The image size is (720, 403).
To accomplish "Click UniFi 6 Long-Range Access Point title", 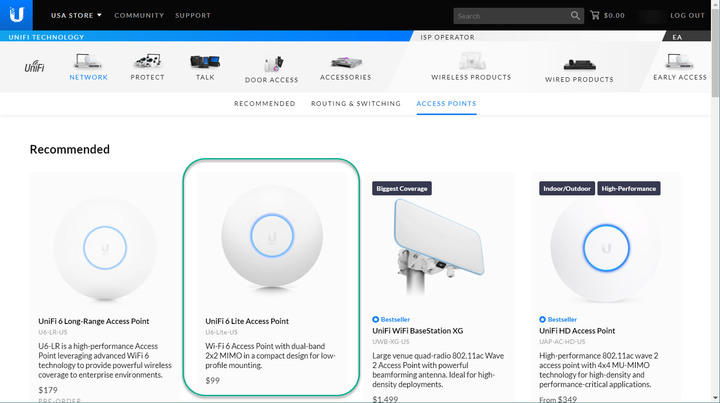I will 94,321.
